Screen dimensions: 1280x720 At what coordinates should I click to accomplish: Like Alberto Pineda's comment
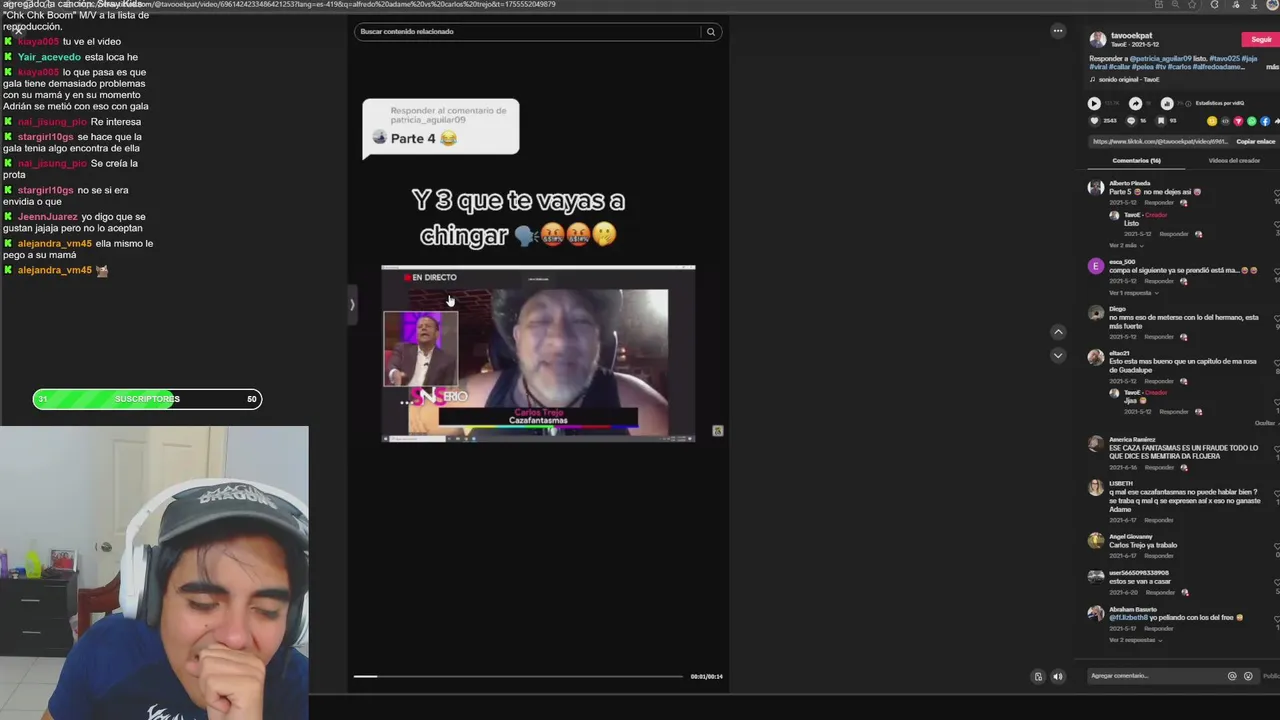click(x=1277, y=192)
